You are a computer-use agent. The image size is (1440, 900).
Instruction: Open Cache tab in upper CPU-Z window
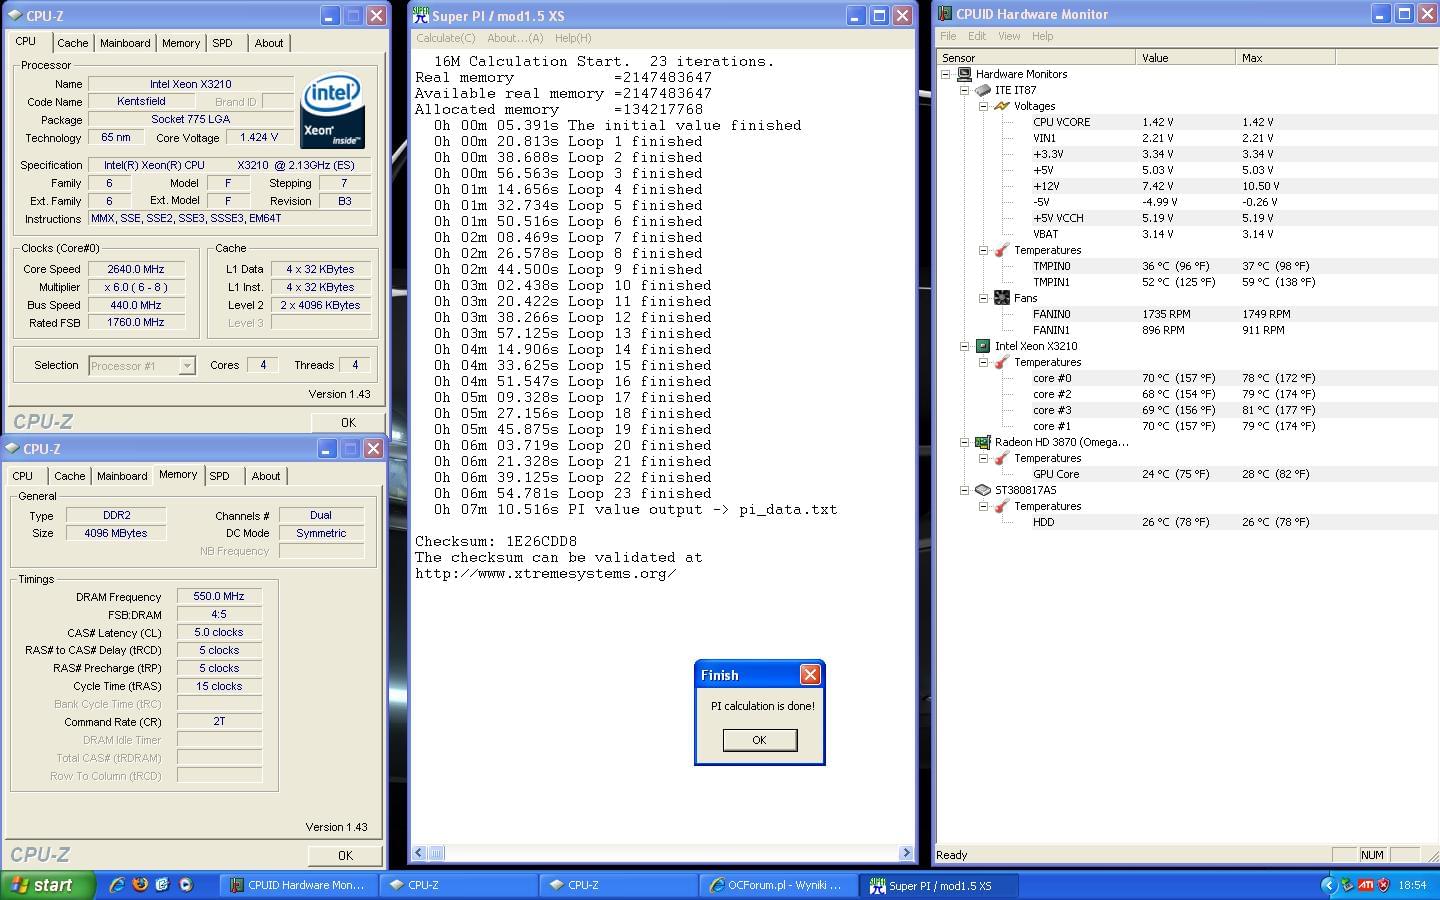(72, 43)
